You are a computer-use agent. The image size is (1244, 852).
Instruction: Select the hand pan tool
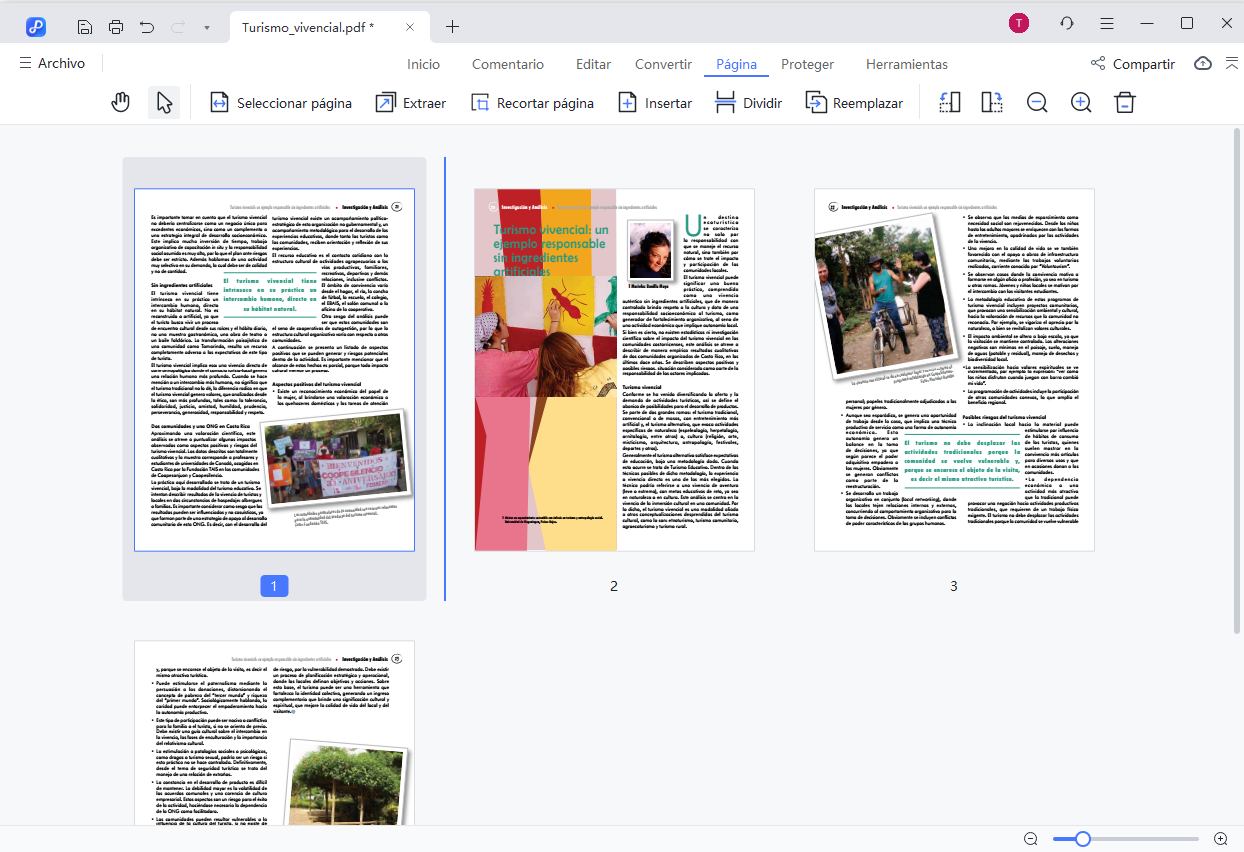pos(121,102)
